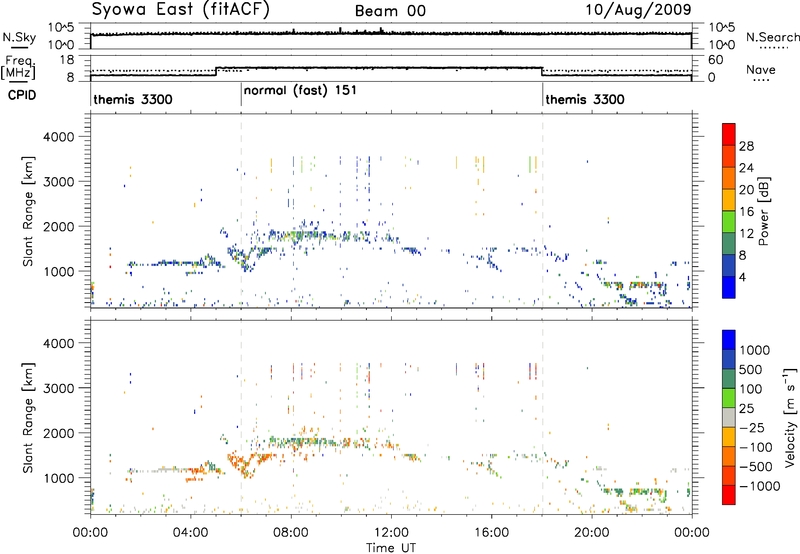This screenshot has width=800, height=554.
Task: Click the 18 tick on frequency axis
Action: pos(67,60)
